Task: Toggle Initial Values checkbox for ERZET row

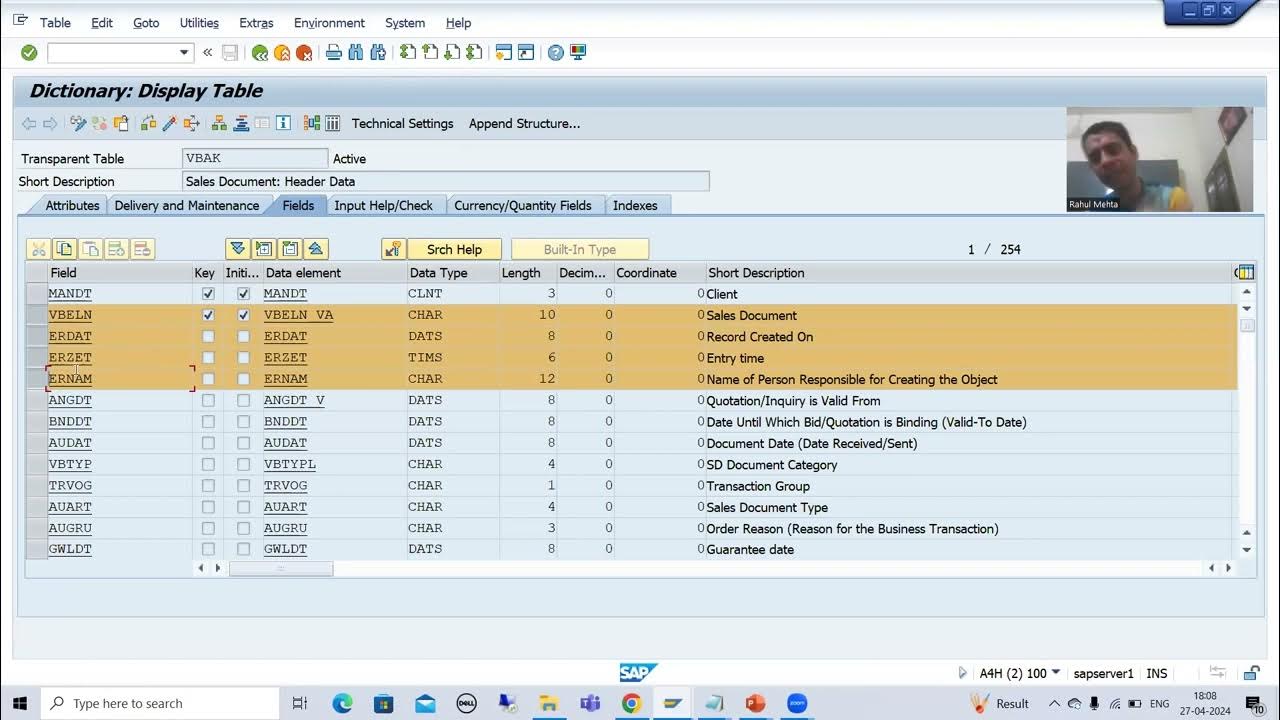Action: pyautogui.click(x=243, y=358)
